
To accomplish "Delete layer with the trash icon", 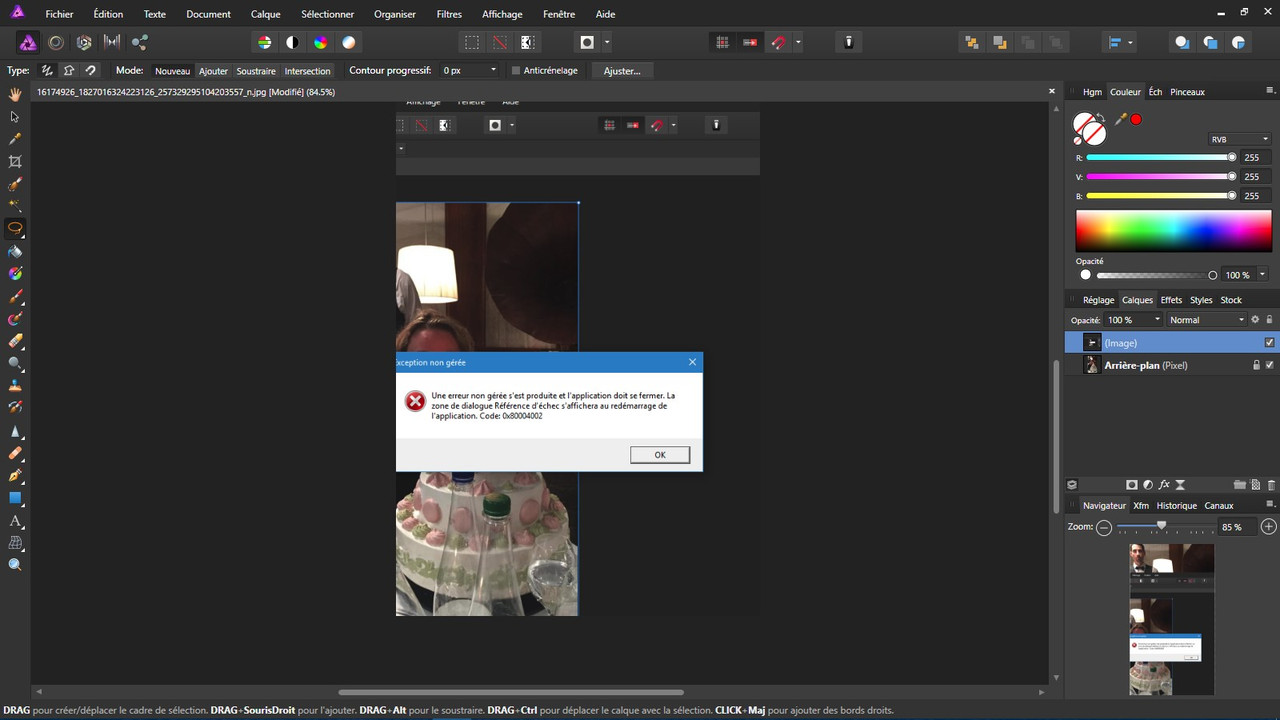I will point(1270,485).
